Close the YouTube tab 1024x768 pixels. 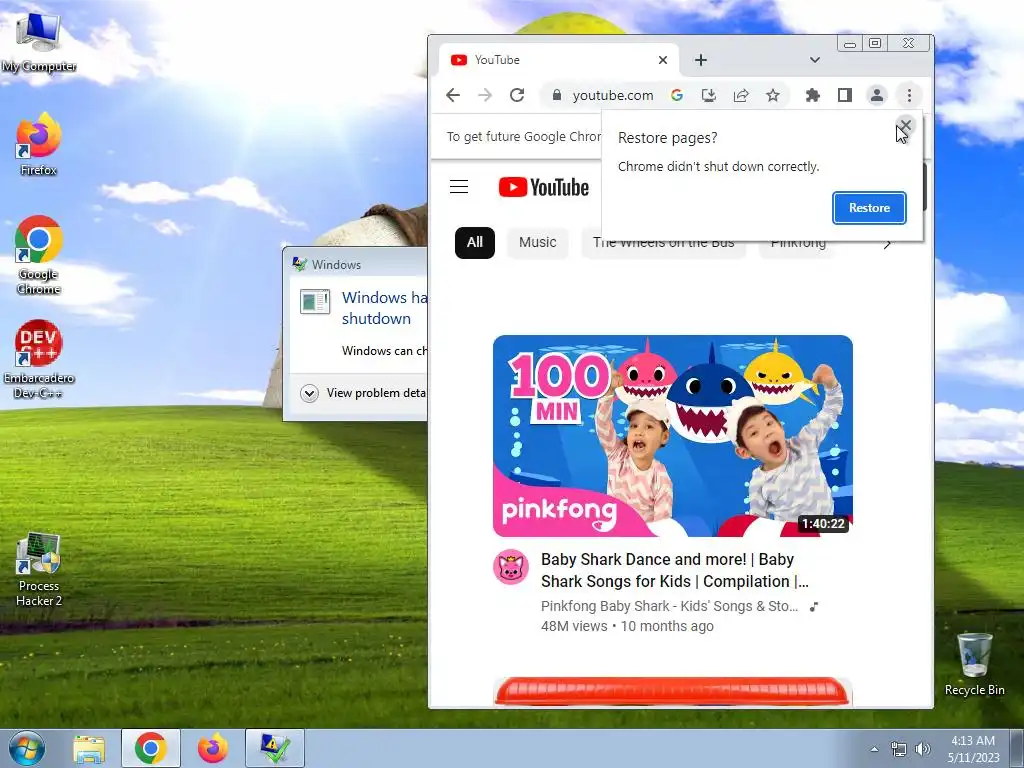click(x=663, y=60)
